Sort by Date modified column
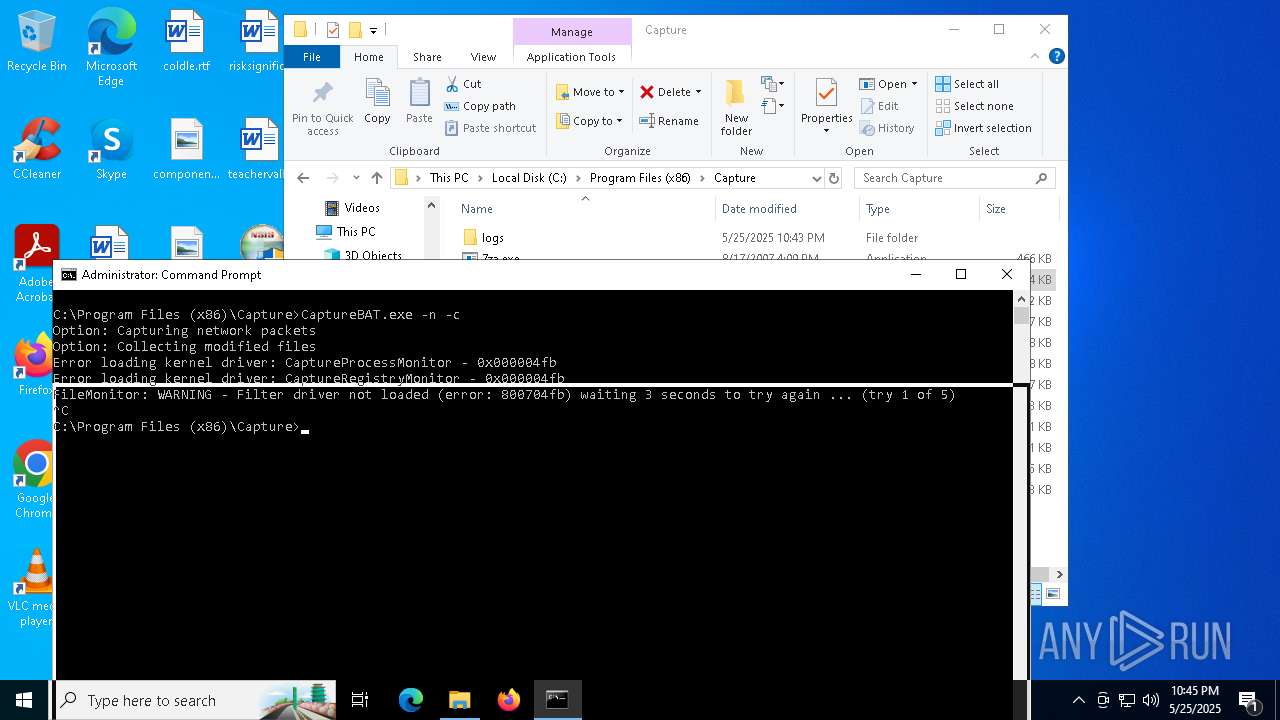Viewport: 1280px width, 720px height. tap(787, 209)
